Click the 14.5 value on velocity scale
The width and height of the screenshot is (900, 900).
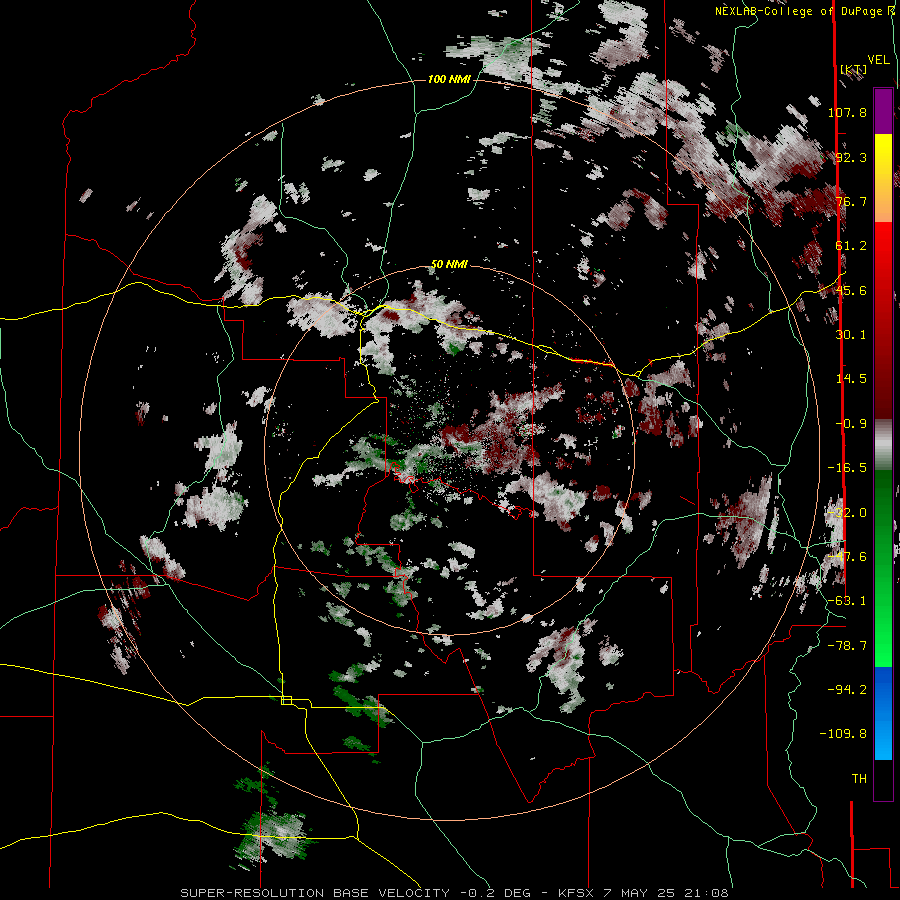(x=851, y=379)
